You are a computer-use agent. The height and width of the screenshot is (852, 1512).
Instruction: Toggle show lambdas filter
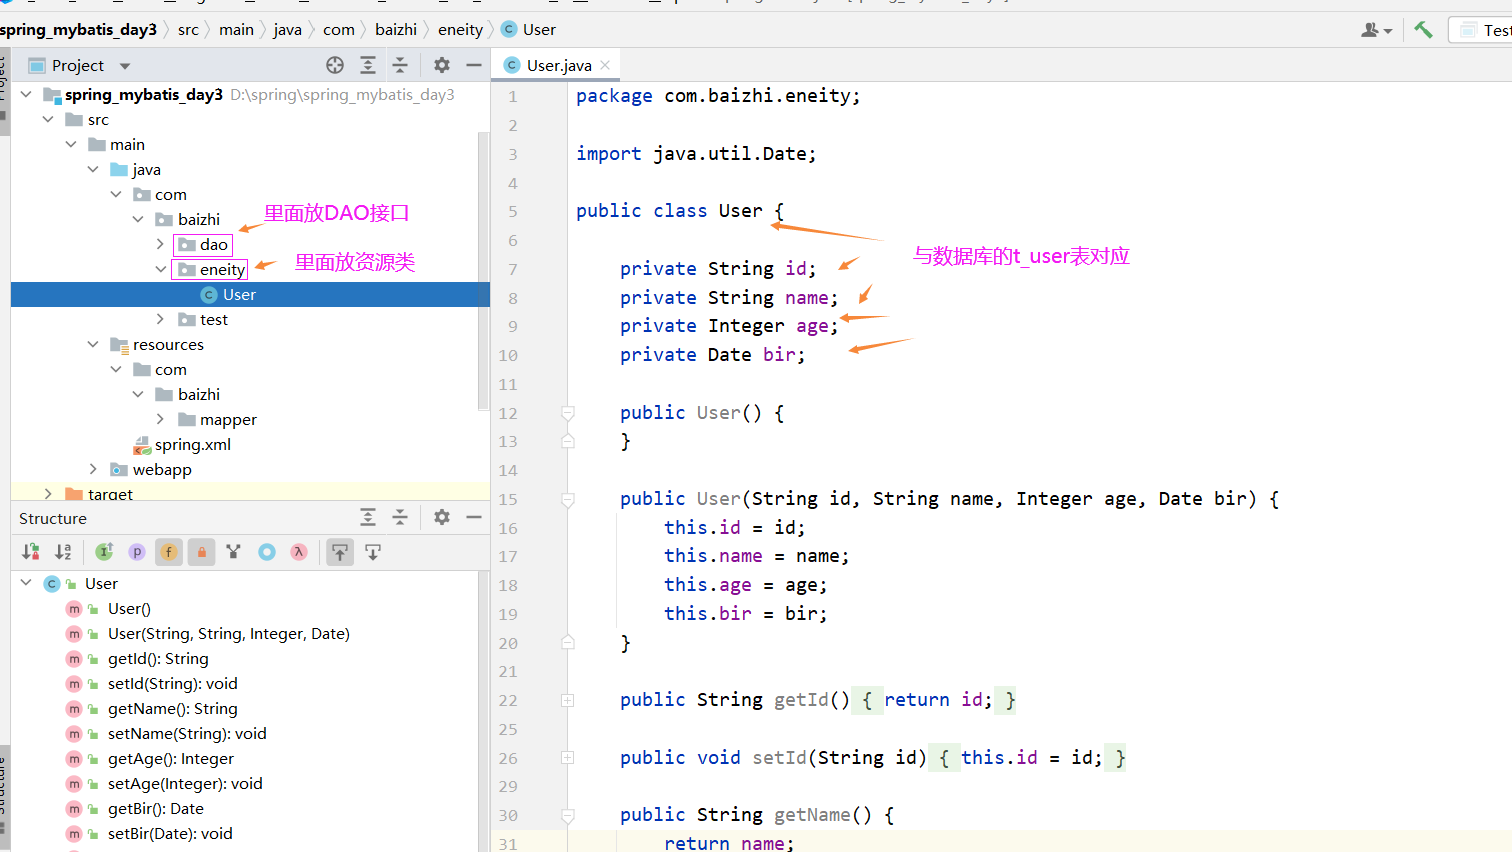click(299, 552)
